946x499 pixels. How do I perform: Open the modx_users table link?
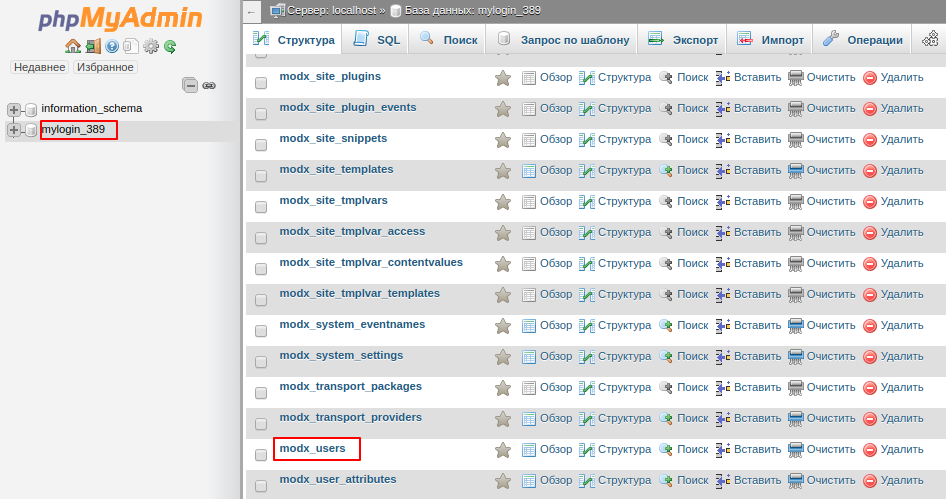(313, 449)
